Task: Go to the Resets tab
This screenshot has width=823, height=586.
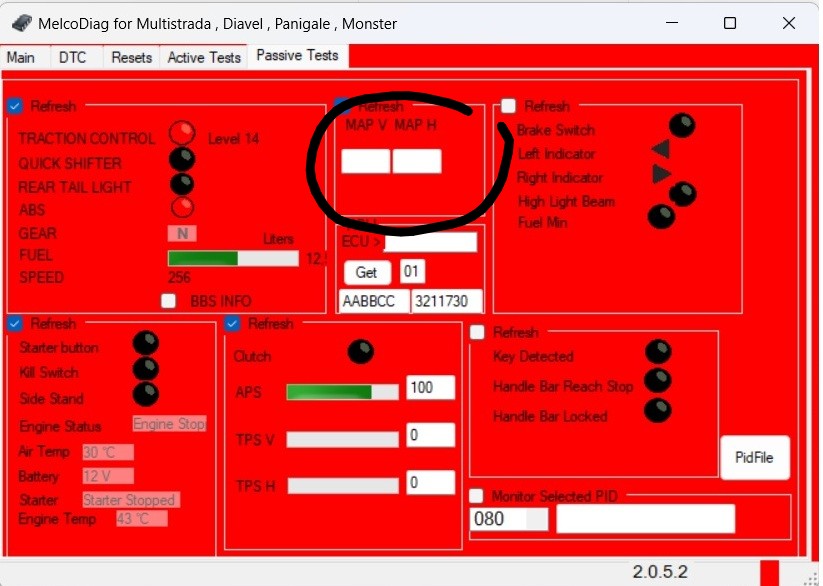Action: coord(132,57)
